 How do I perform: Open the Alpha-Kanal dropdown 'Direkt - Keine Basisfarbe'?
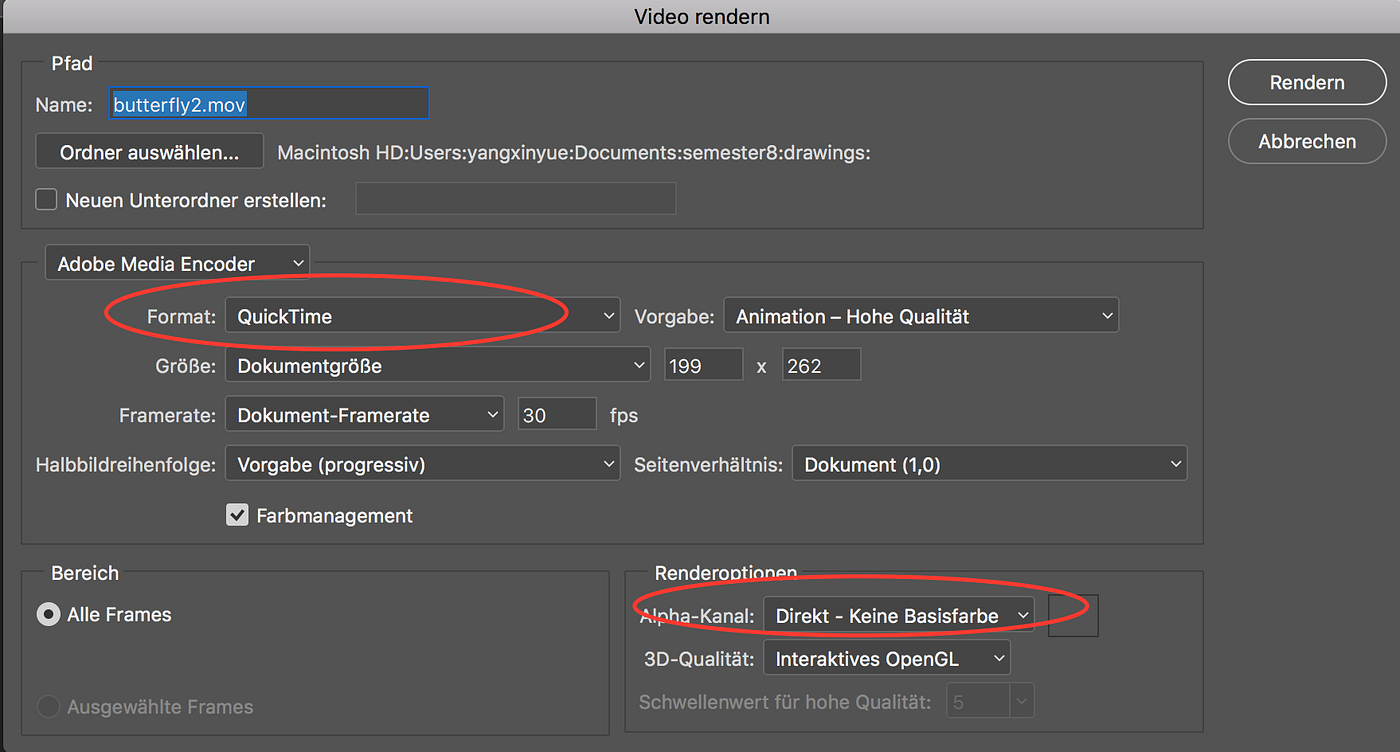897,615
